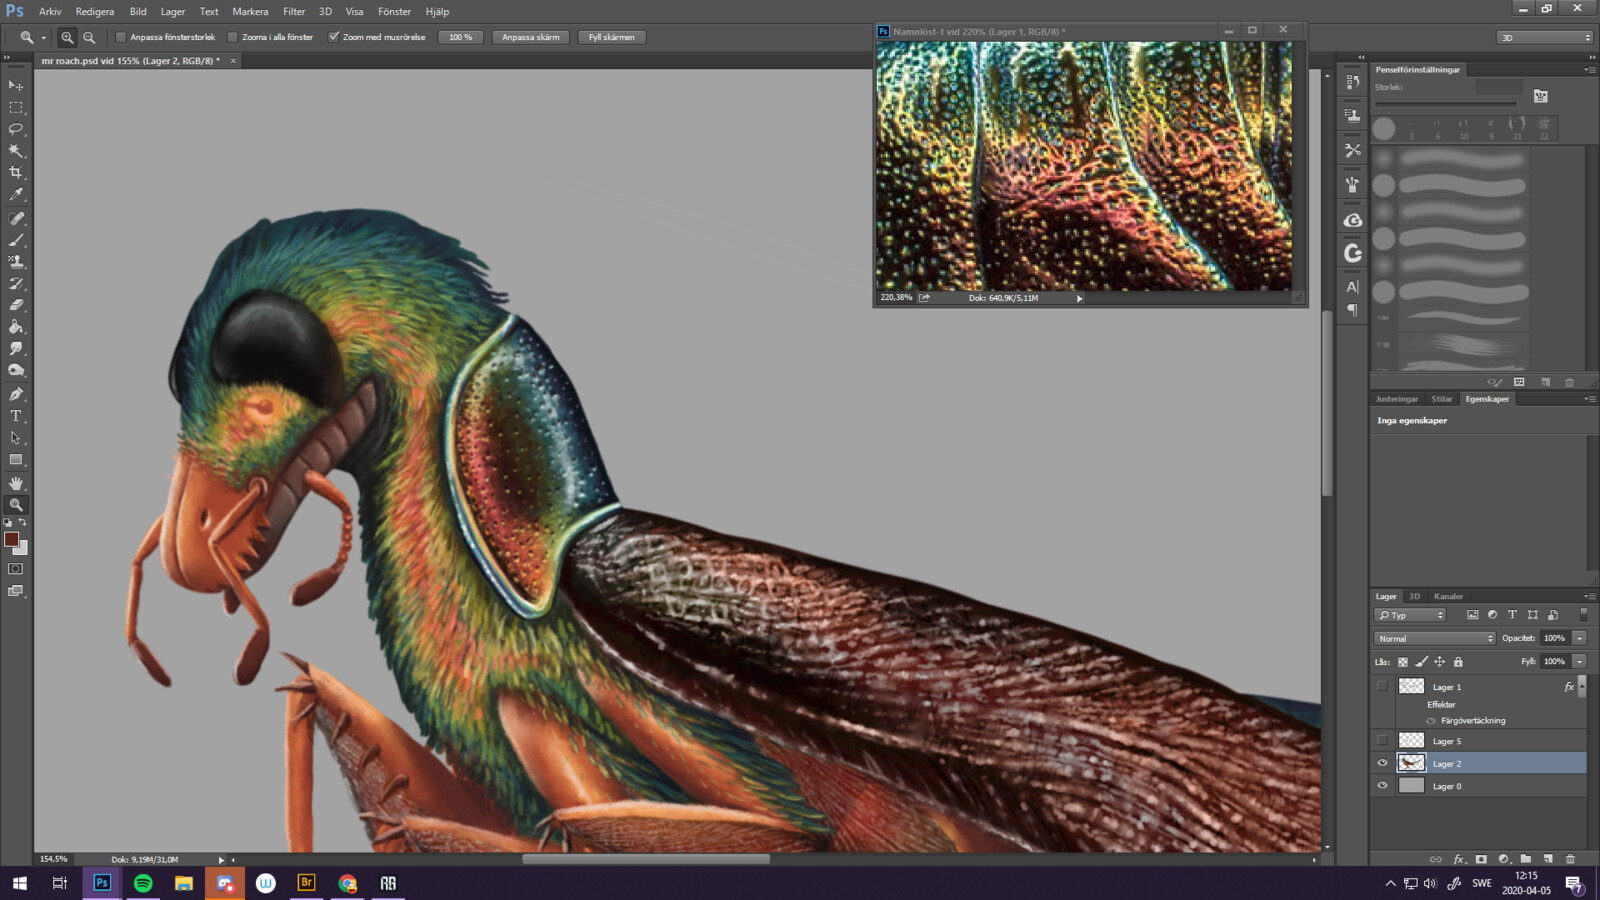Hide the Lager 2 layer

click(1383, 763)
